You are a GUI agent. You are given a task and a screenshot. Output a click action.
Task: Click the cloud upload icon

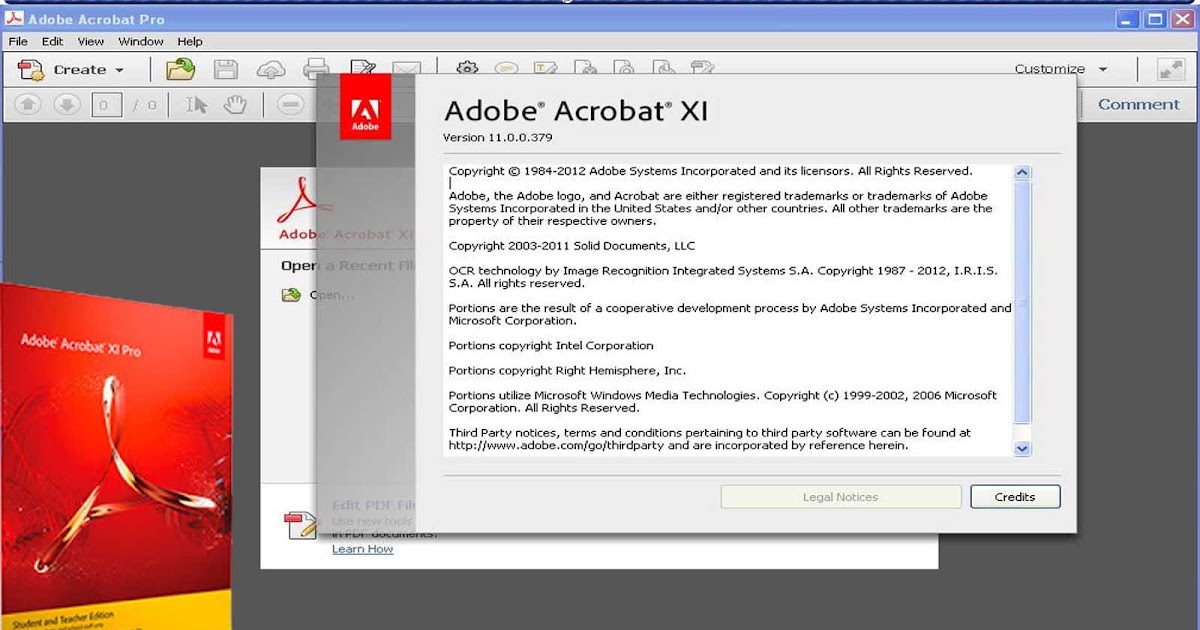pyautogui.click(x=271, y=69)
